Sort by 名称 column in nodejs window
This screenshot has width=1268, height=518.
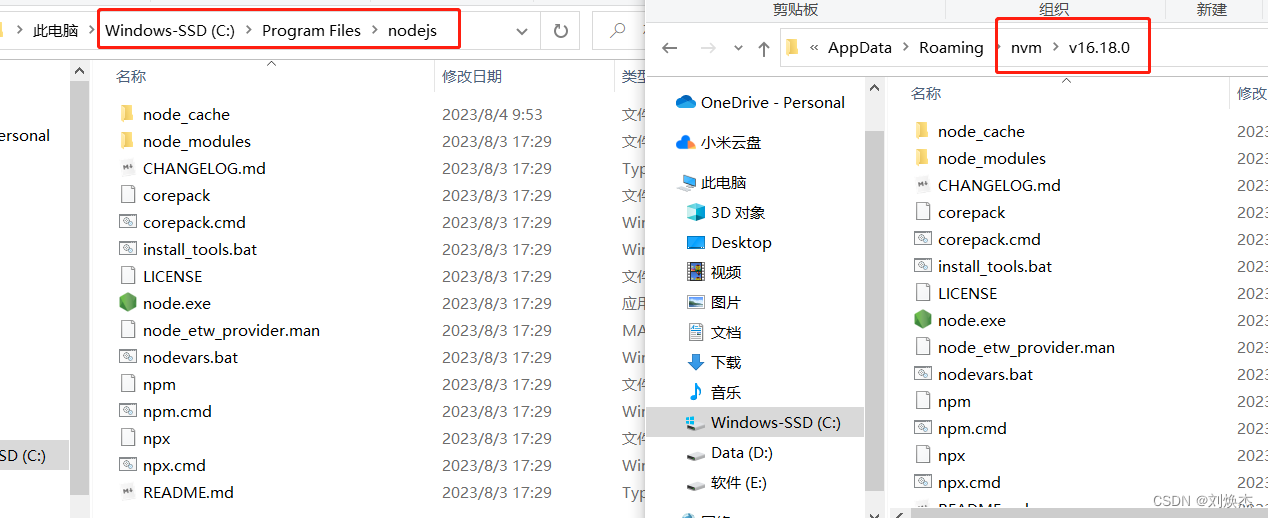point(131,77)
